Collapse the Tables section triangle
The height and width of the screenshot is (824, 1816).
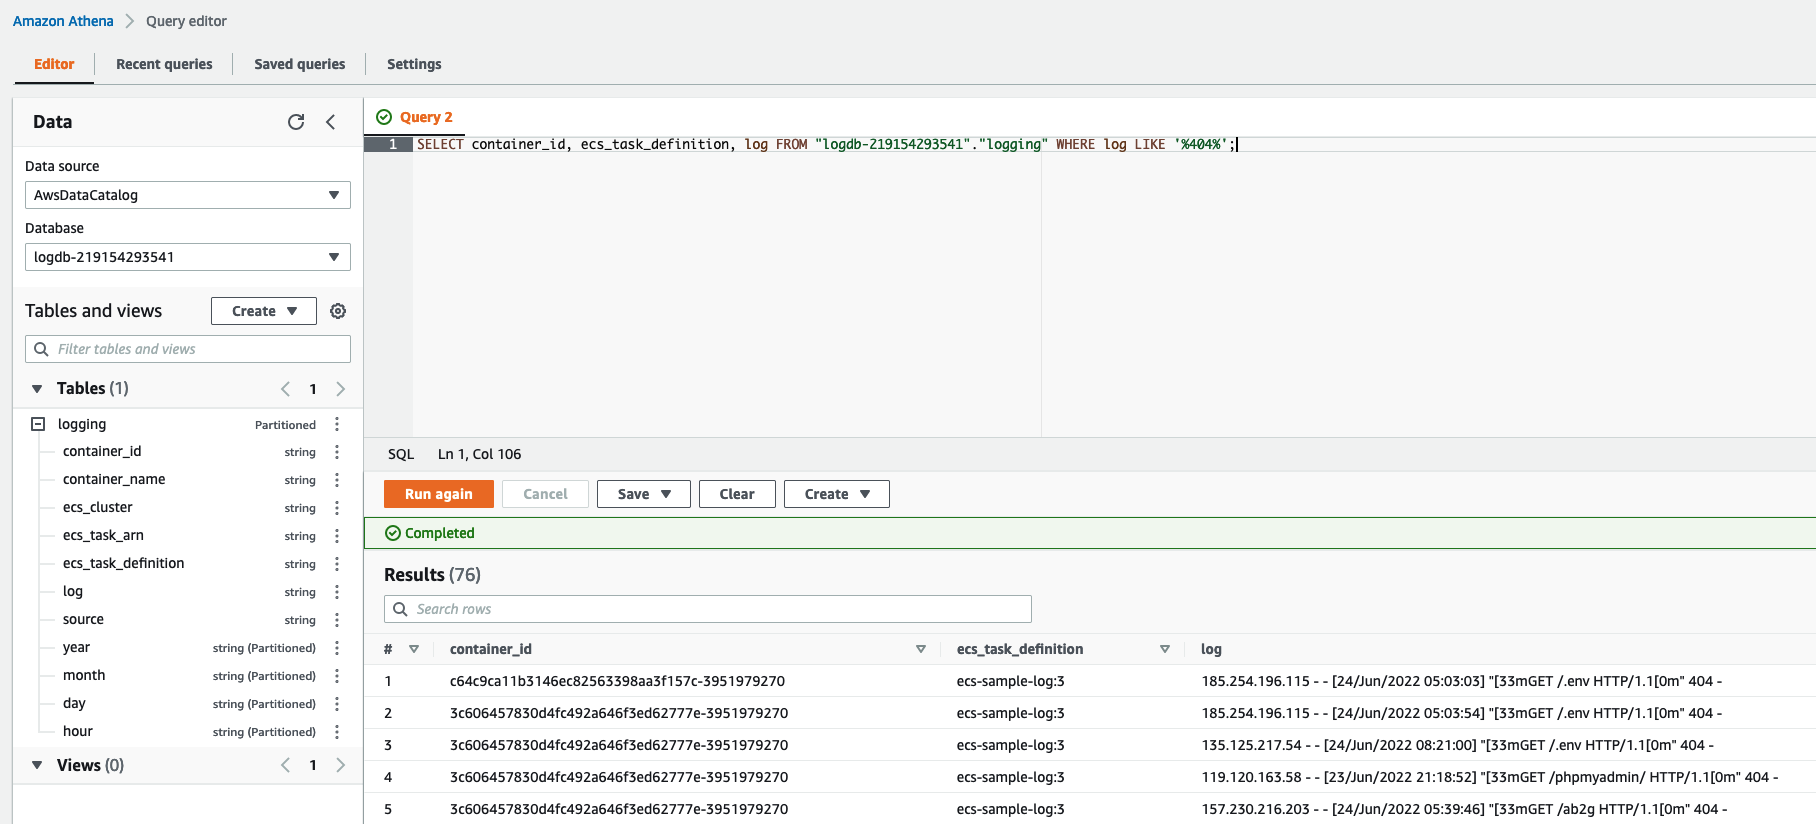[37, 389]
